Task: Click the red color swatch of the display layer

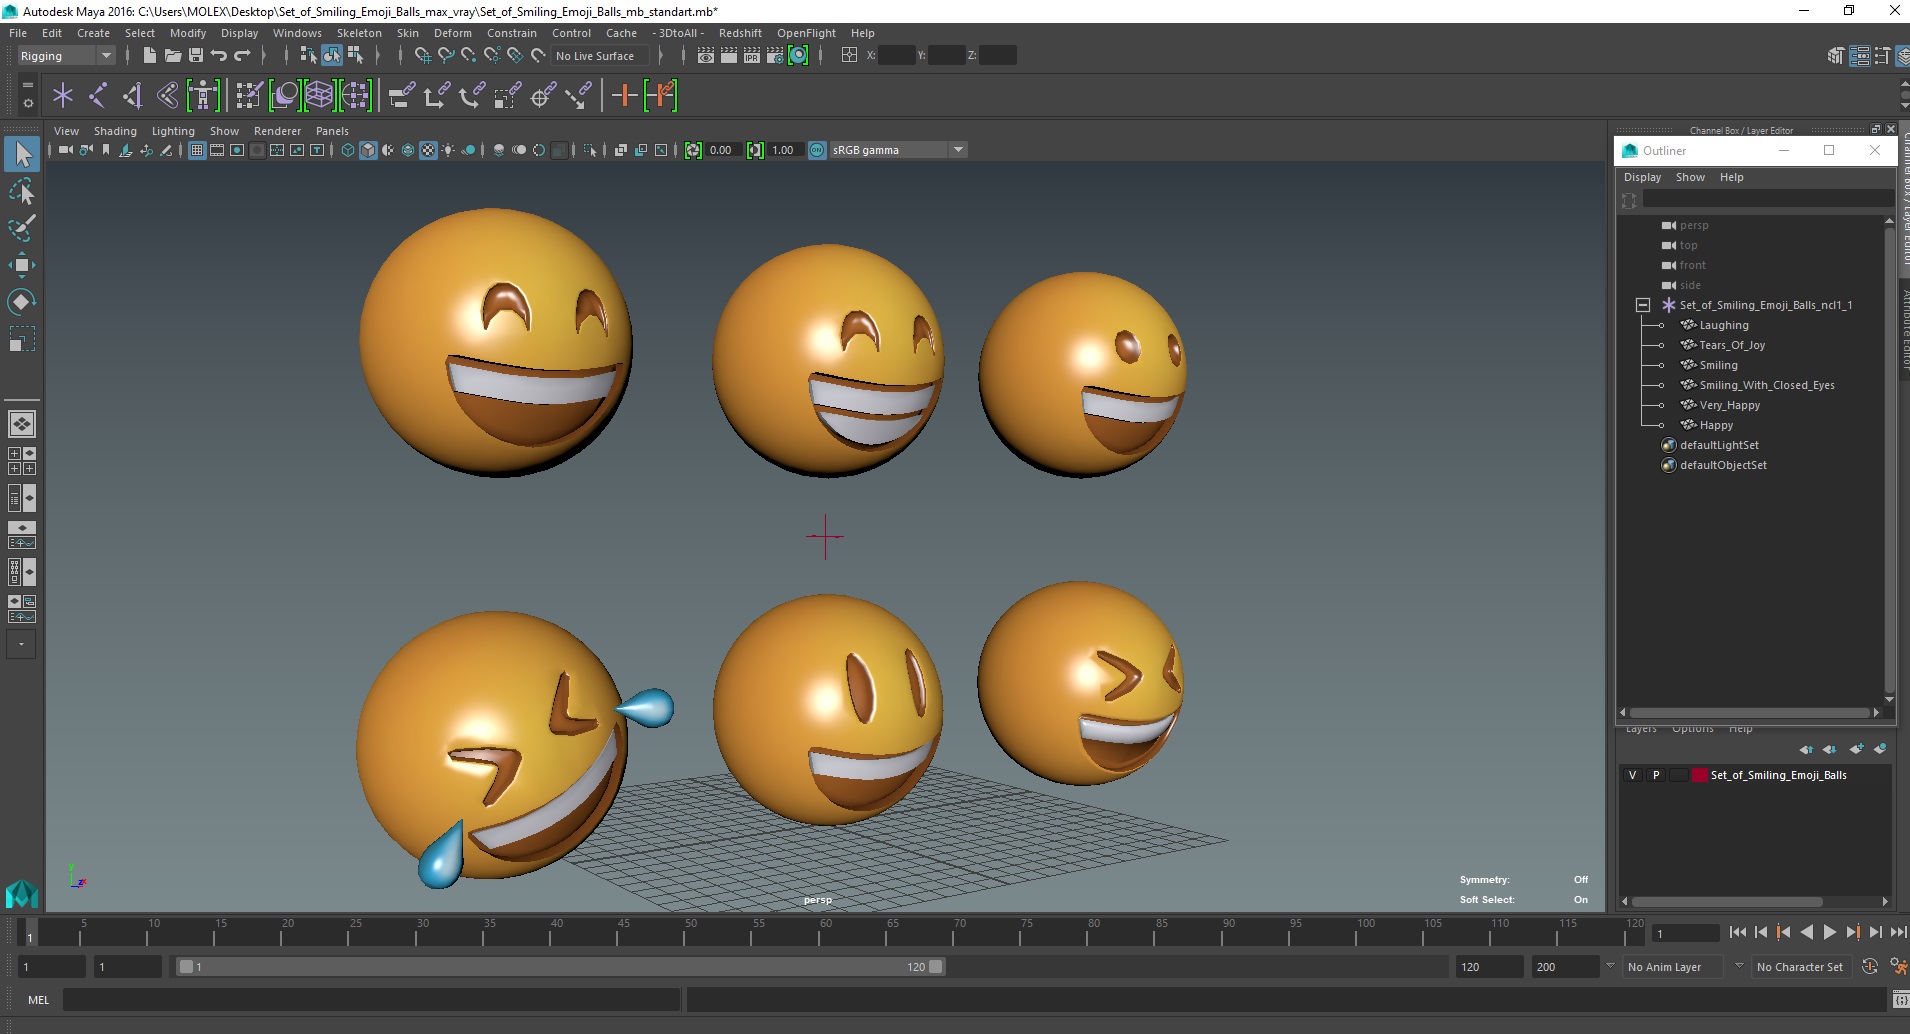Action: pos(1699,775)
